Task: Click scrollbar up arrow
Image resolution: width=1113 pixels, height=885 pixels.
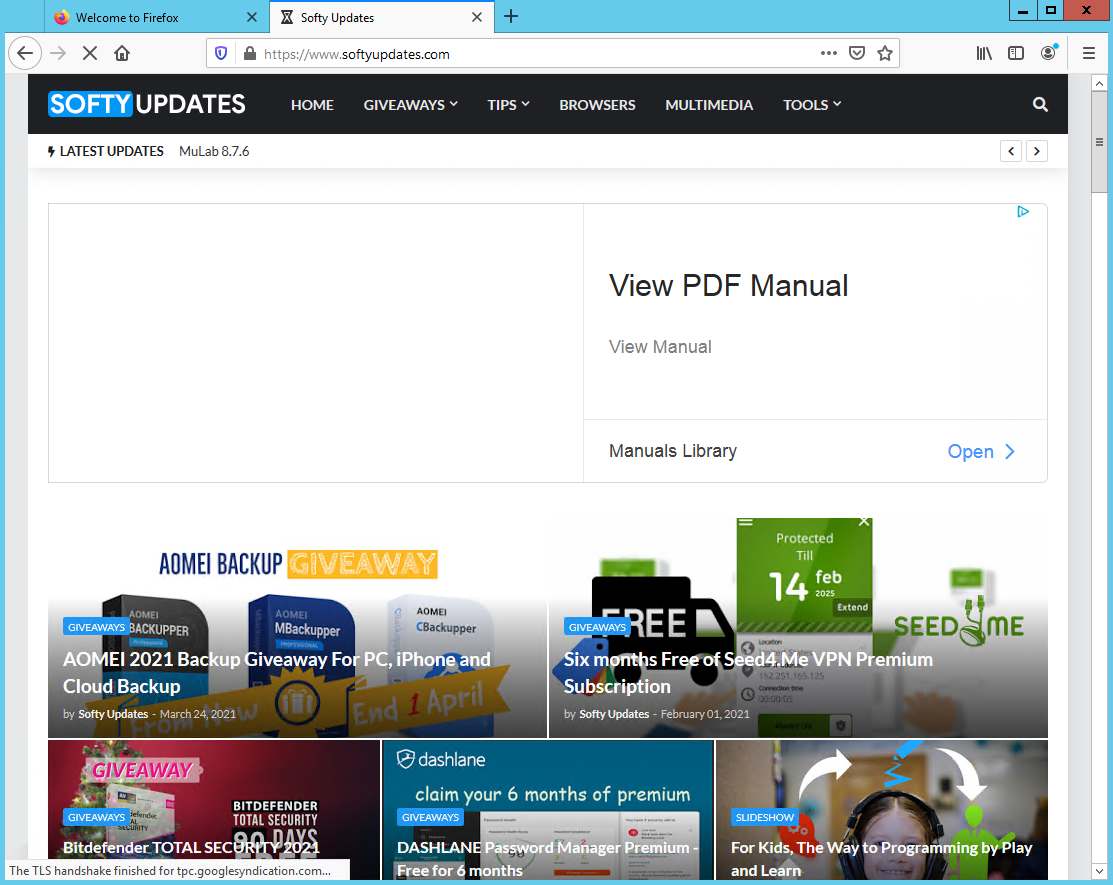Action: (1099, 84)
